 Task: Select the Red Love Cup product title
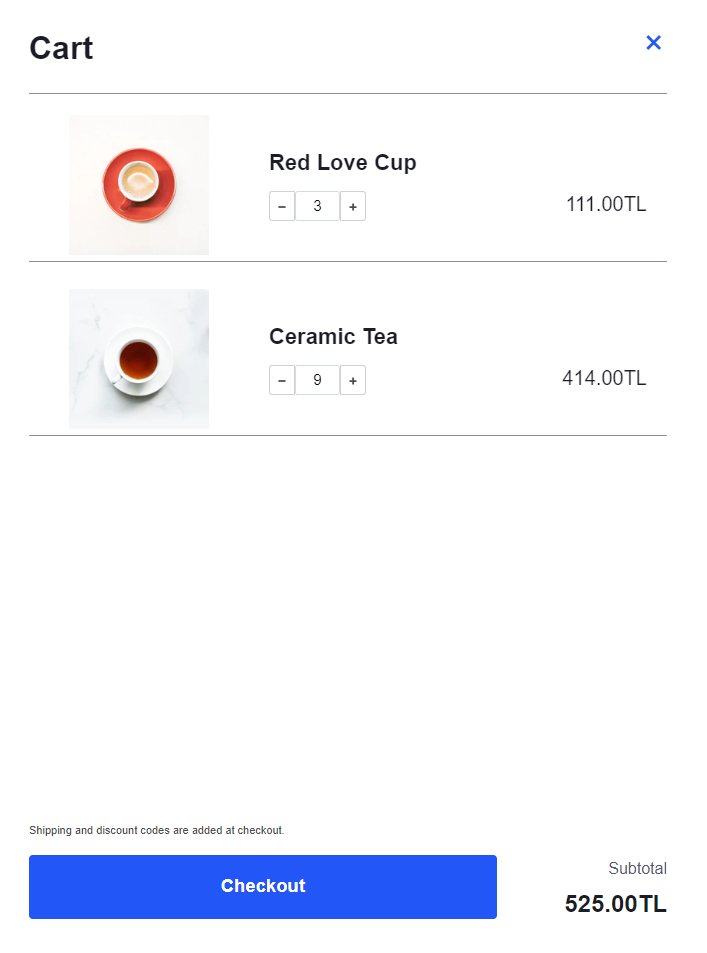343,163
